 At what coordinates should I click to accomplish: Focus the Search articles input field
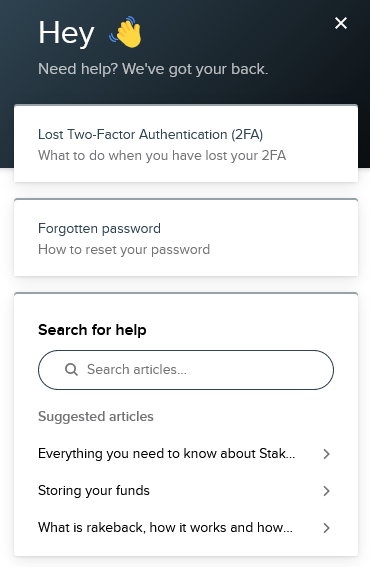coord(186,370)
